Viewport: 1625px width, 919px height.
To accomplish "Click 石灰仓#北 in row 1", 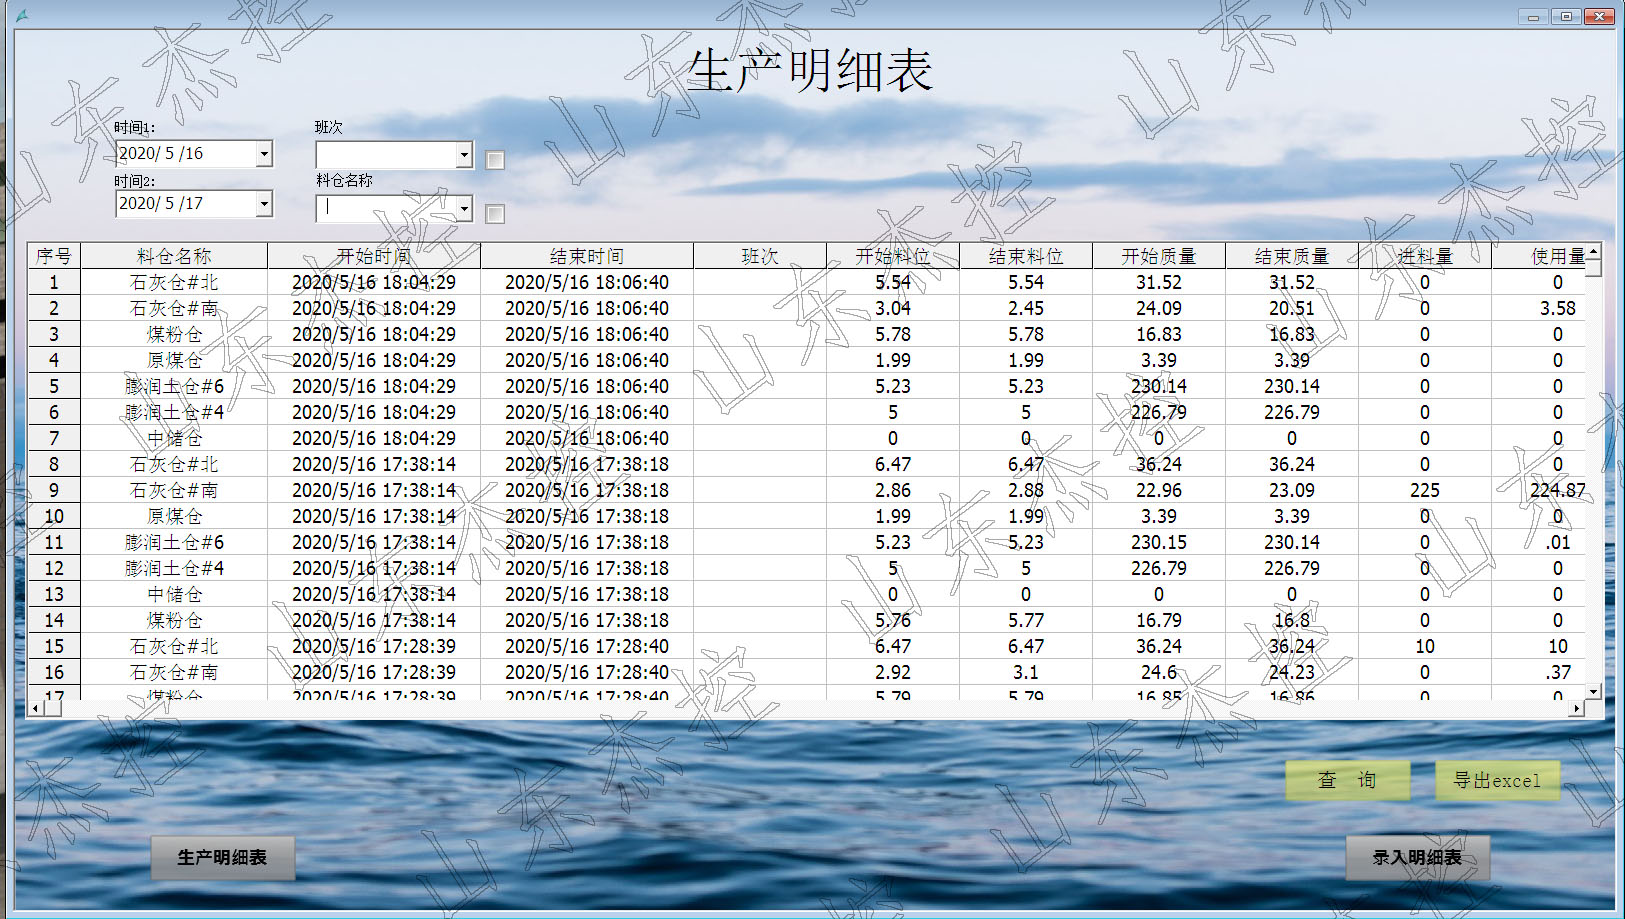I will click(x=174, y=283).
